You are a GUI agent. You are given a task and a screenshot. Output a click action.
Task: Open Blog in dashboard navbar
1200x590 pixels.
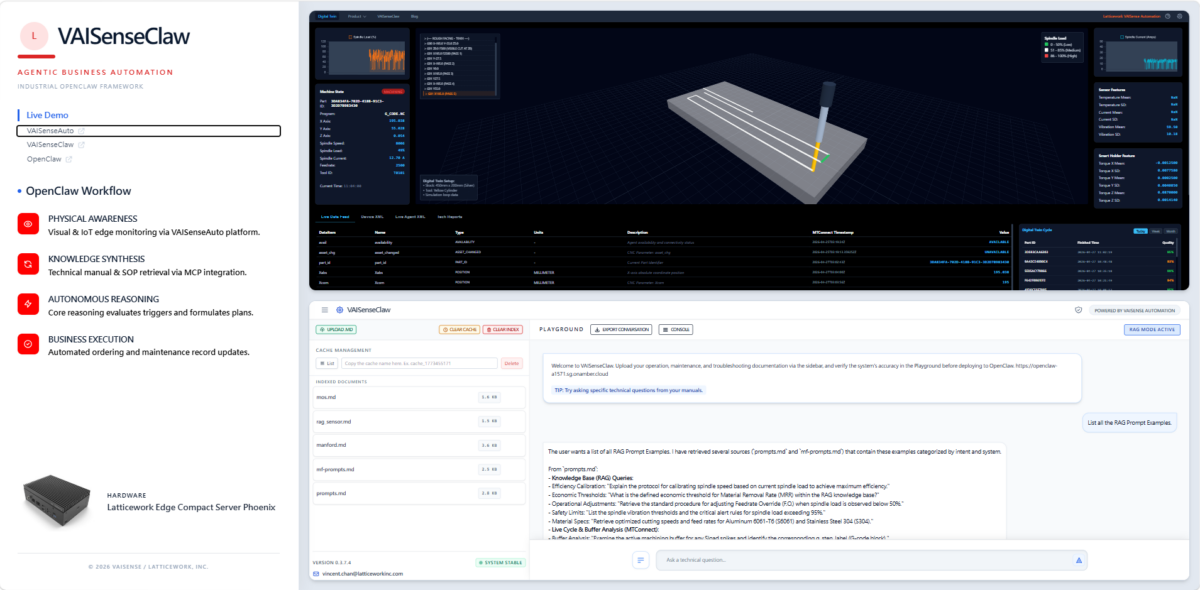(x=415, y=17)
